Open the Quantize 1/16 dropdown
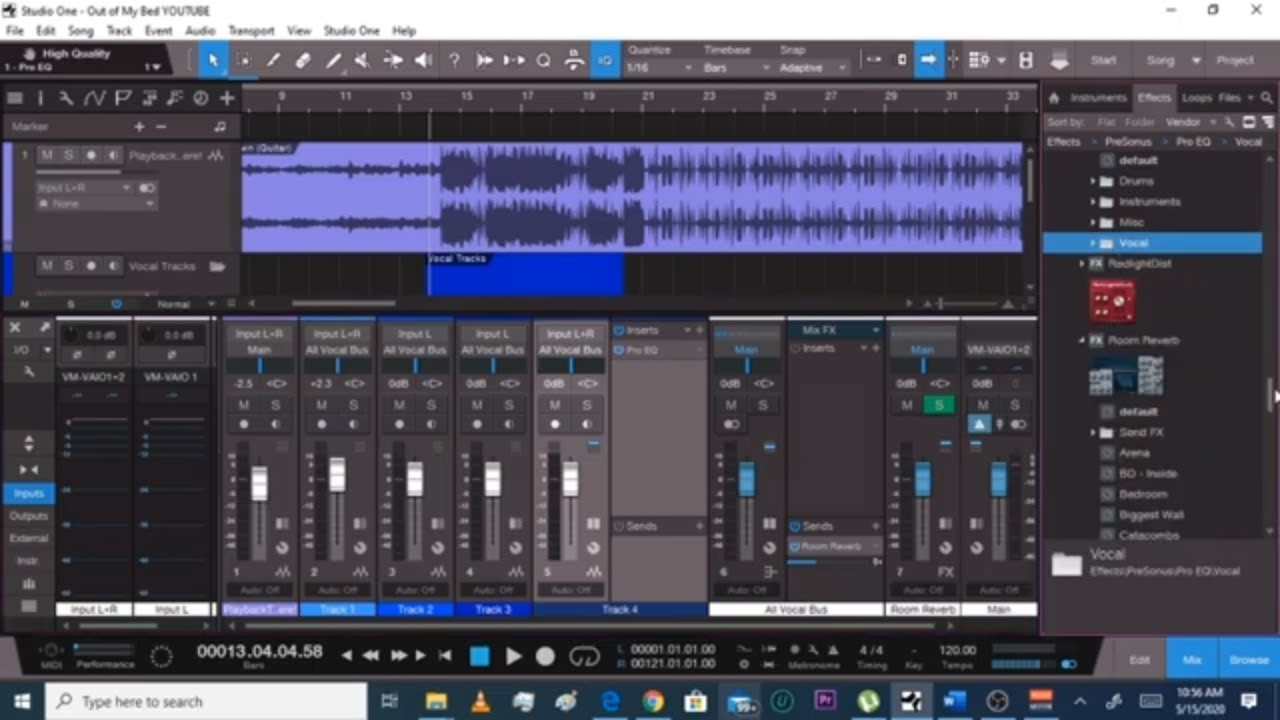 click(x=659, y=68)
